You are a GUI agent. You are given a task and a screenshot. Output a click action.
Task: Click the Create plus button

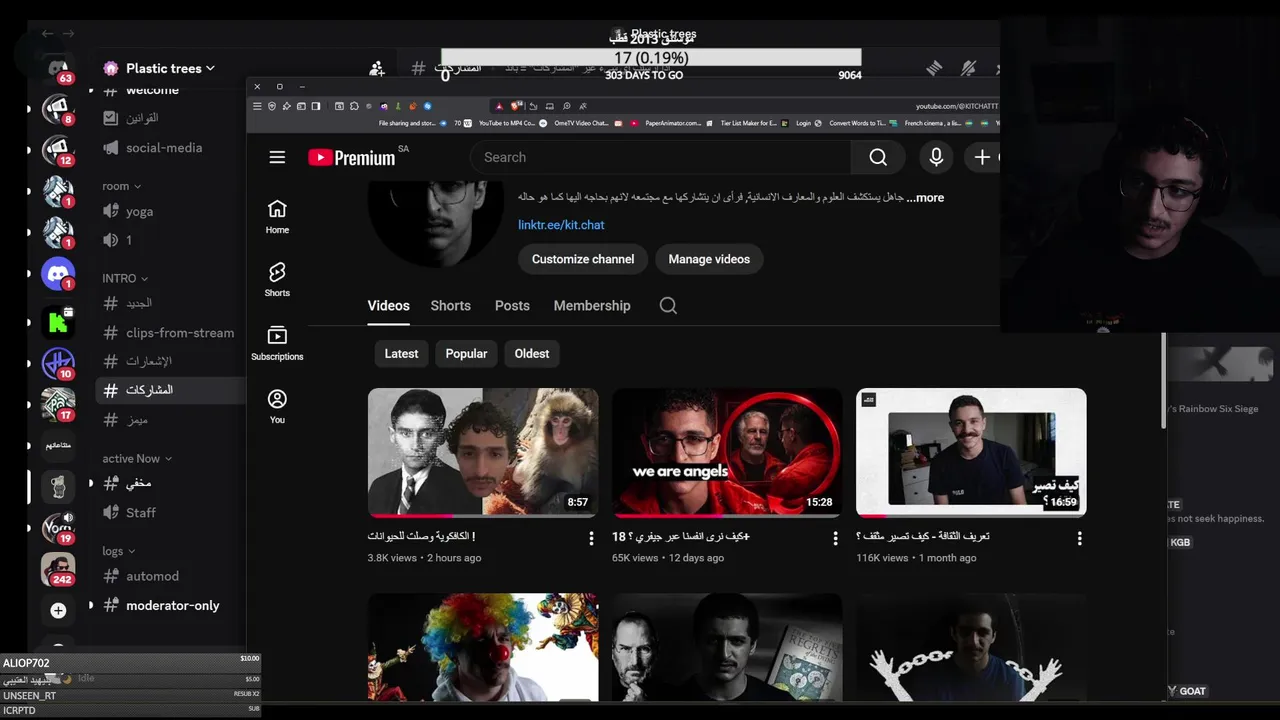tap(983, 157)
